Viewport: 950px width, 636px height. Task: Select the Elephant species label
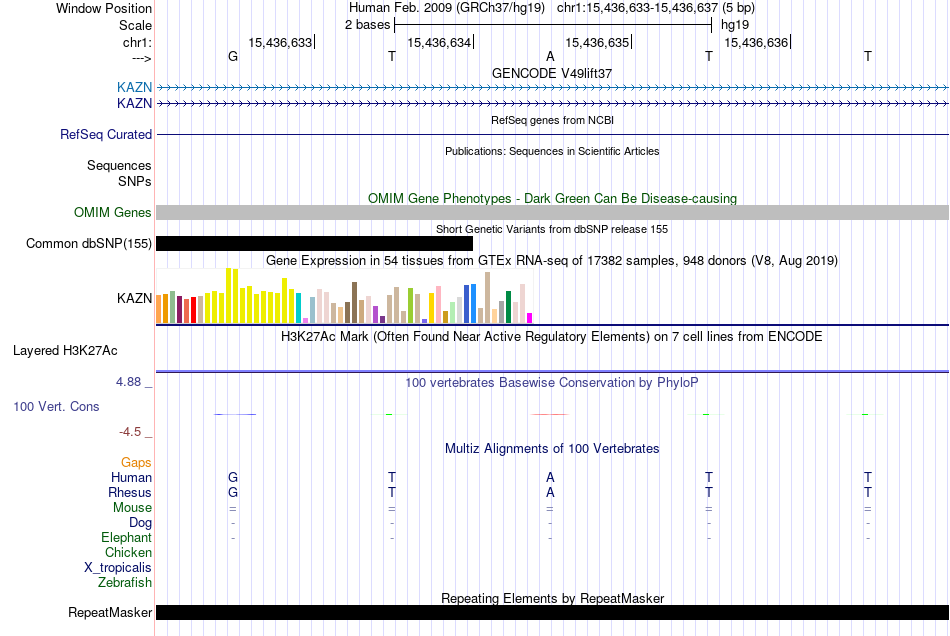[126, 538]
